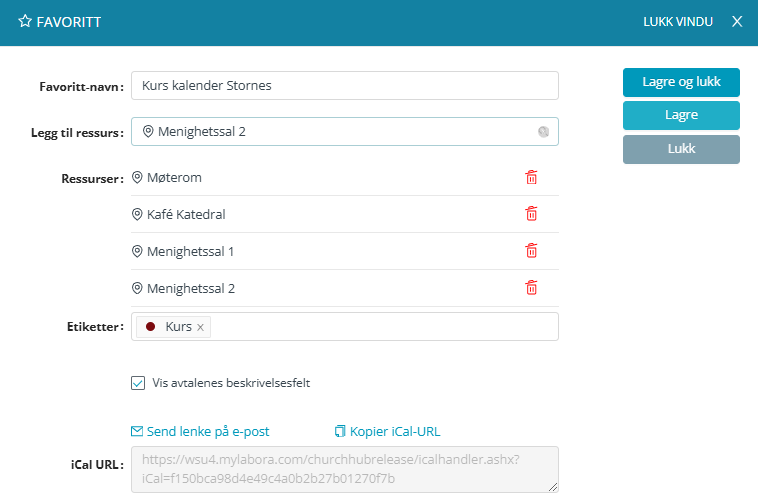This screenshot has width=758, height=500.
Task: Open the Legg til ressurs combo box
Action: [x=340, y=131]
